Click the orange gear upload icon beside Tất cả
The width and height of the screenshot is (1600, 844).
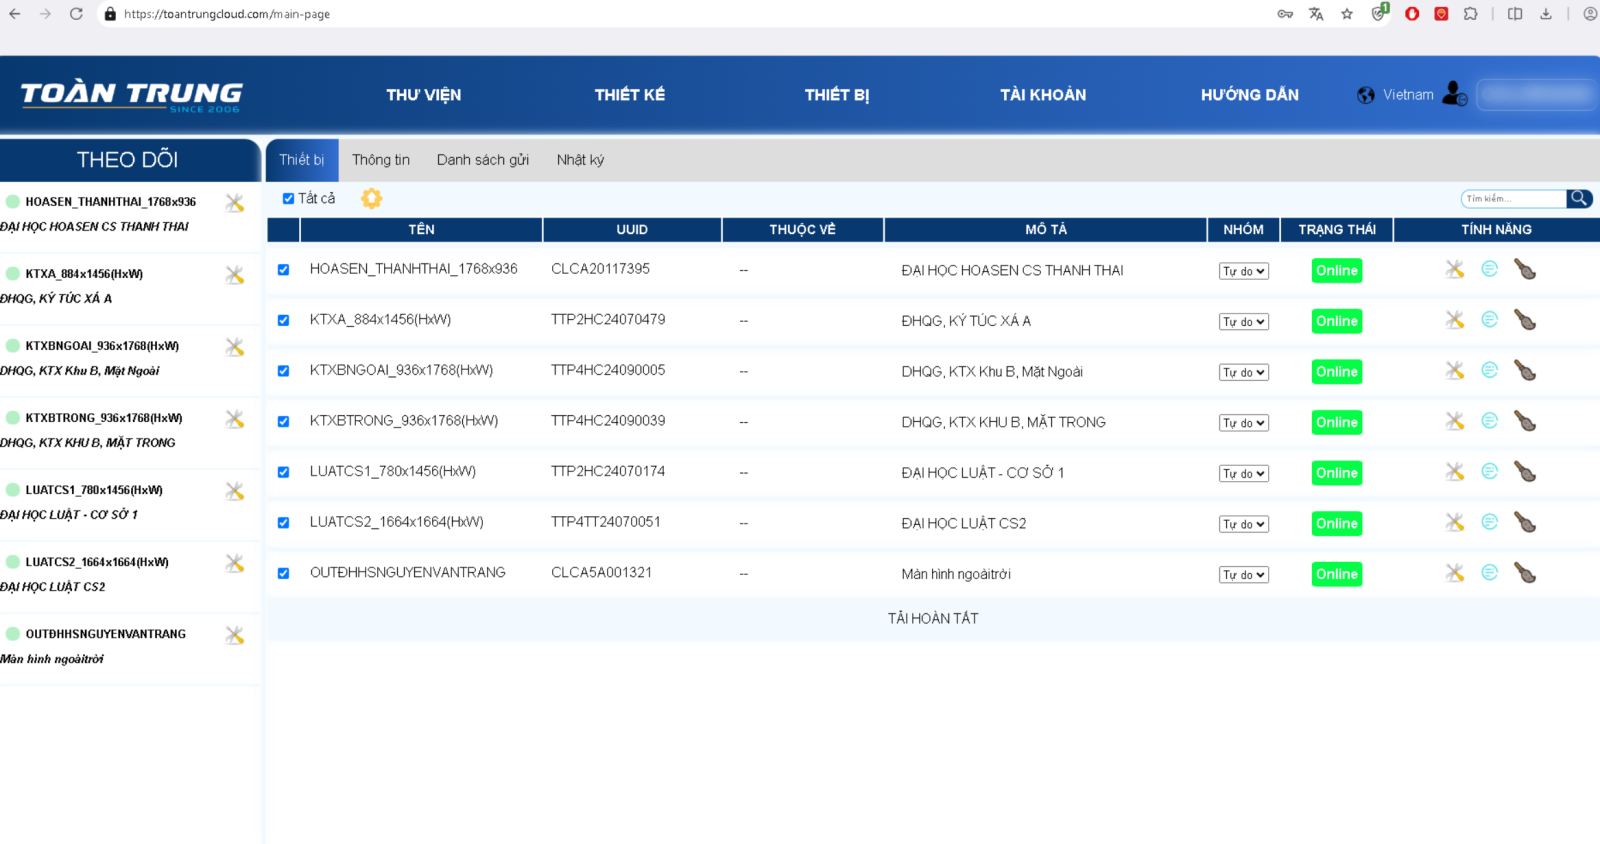371,199
